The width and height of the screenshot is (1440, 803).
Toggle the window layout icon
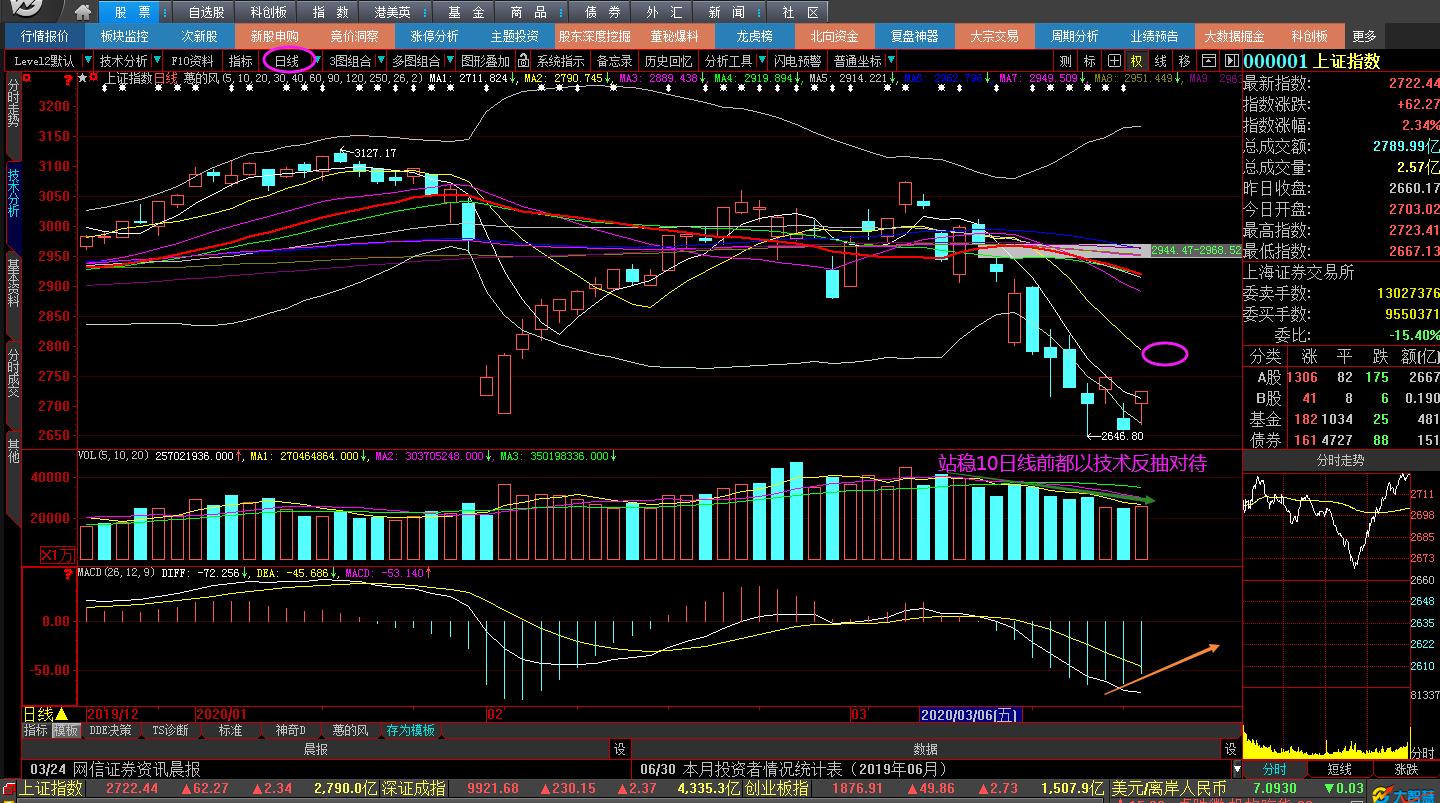tap(1209, 61)
